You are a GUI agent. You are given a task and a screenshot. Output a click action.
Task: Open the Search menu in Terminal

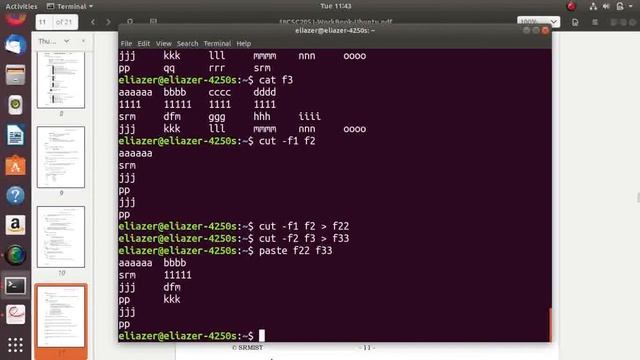[187, 44]
